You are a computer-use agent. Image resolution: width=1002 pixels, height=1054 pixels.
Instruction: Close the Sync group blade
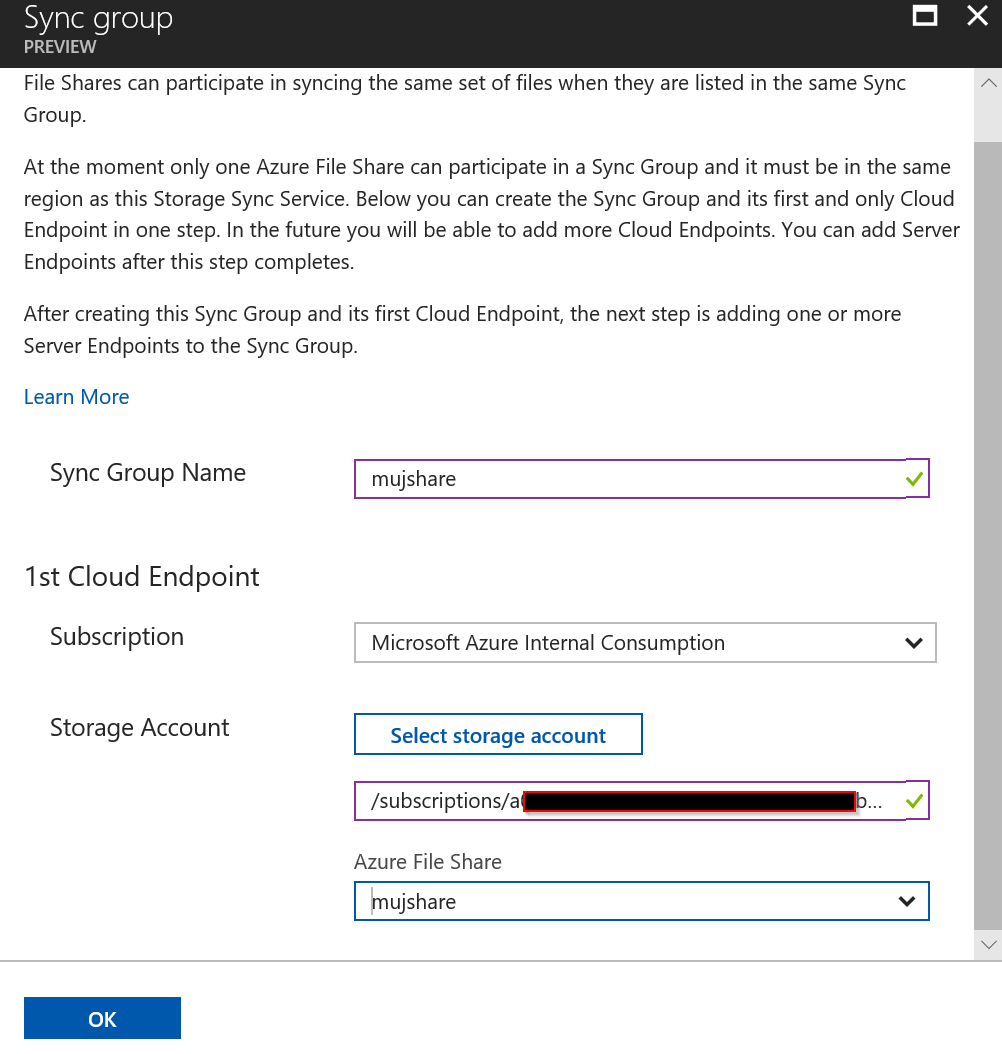pos(977,15)
